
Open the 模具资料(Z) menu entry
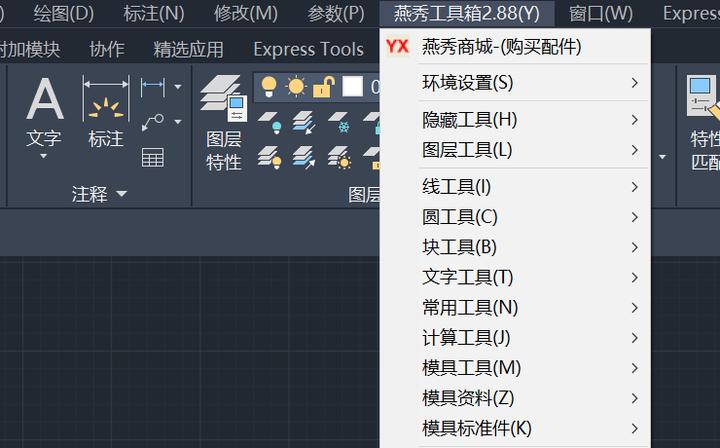pos(515,398)
